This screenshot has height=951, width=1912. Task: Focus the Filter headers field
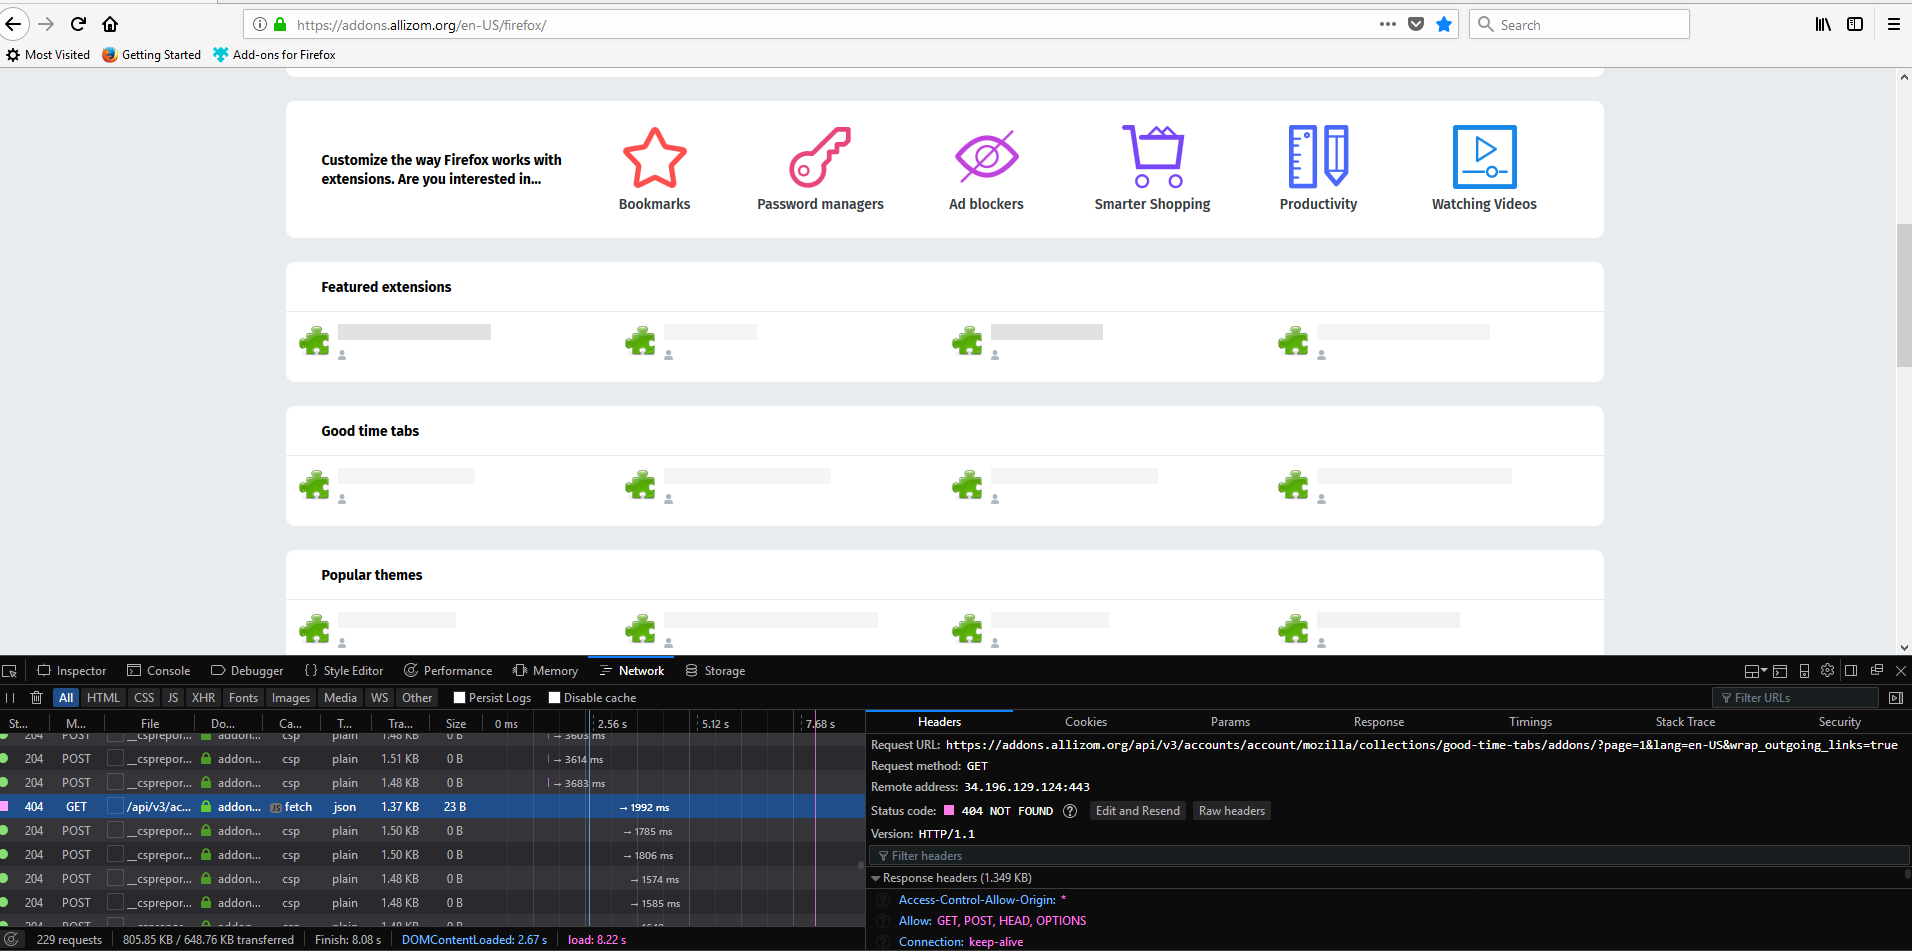point(1390,856)
